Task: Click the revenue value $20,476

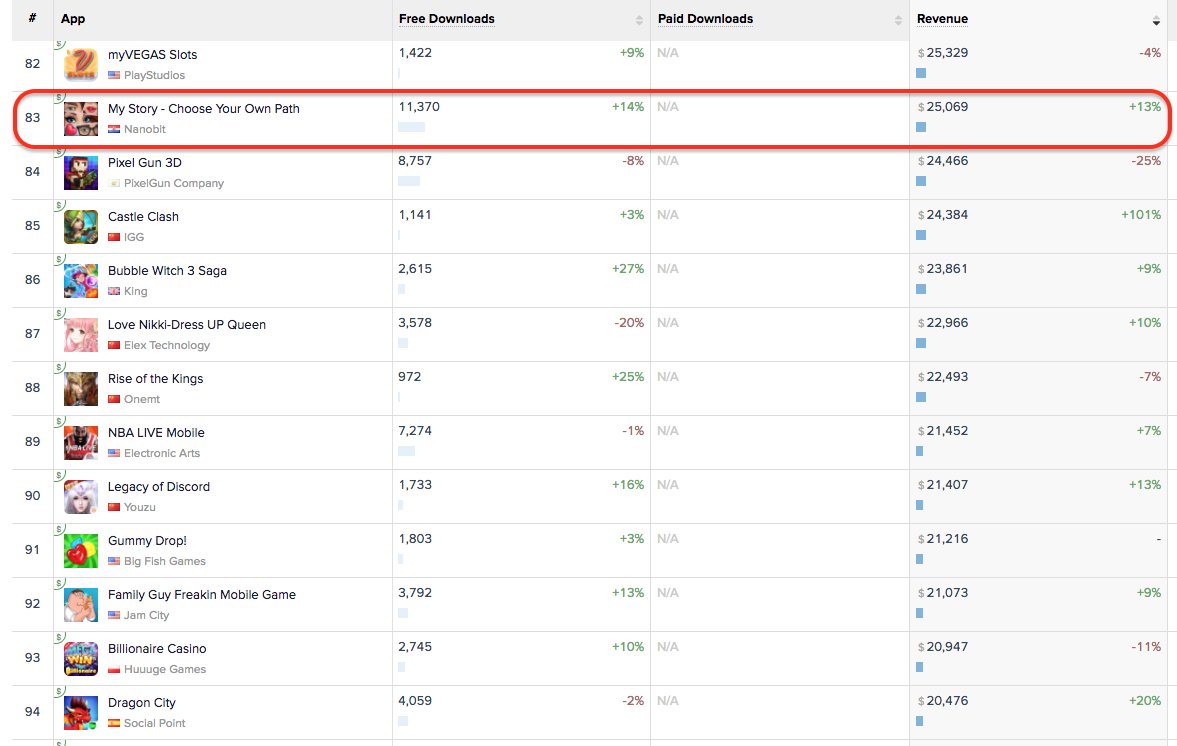Action: point(943,701)
